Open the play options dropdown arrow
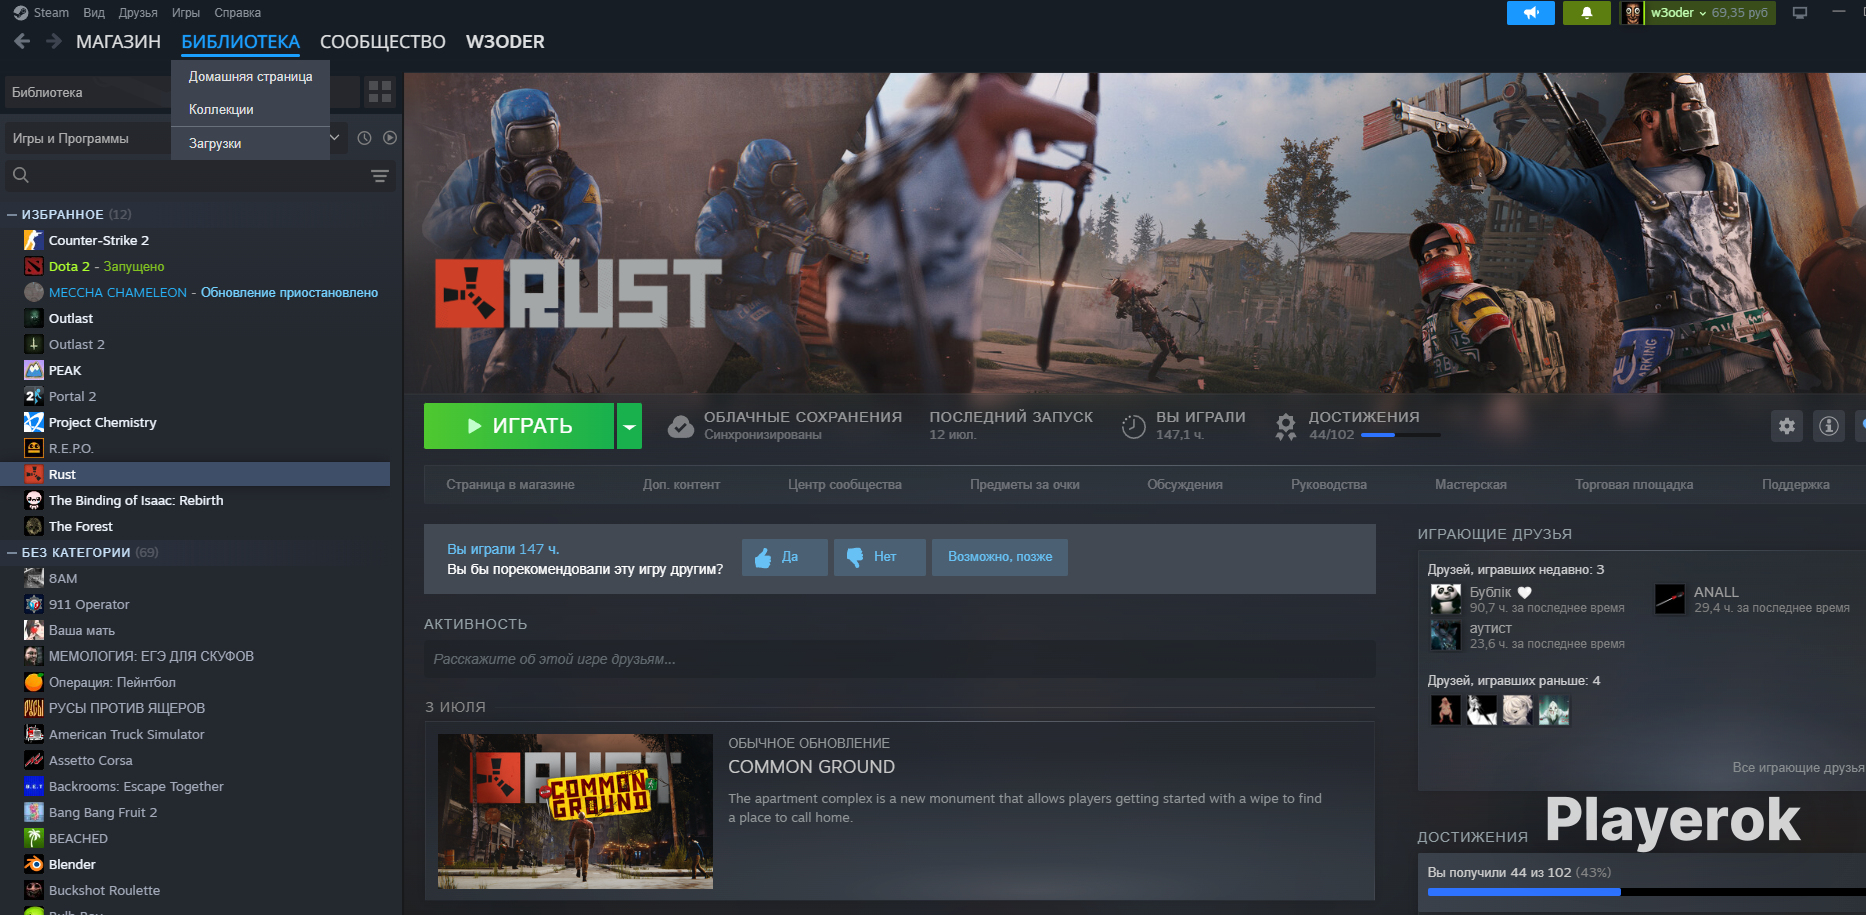Screen dimensions: 1866x915 (629, 426)
